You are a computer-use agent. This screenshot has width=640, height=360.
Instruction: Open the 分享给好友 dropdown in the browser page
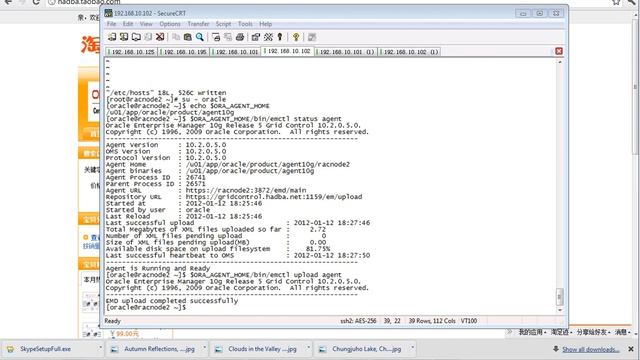tap(593, 332)
